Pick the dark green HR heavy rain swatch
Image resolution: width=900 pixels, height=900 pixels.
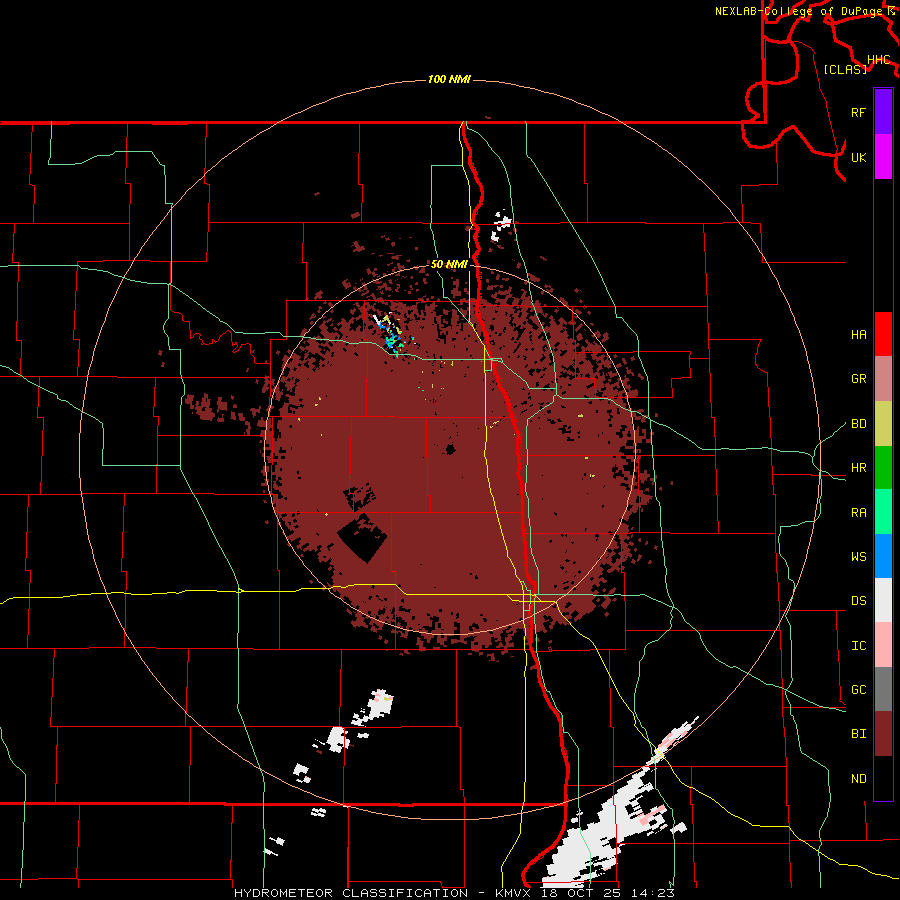click(883, 467)
